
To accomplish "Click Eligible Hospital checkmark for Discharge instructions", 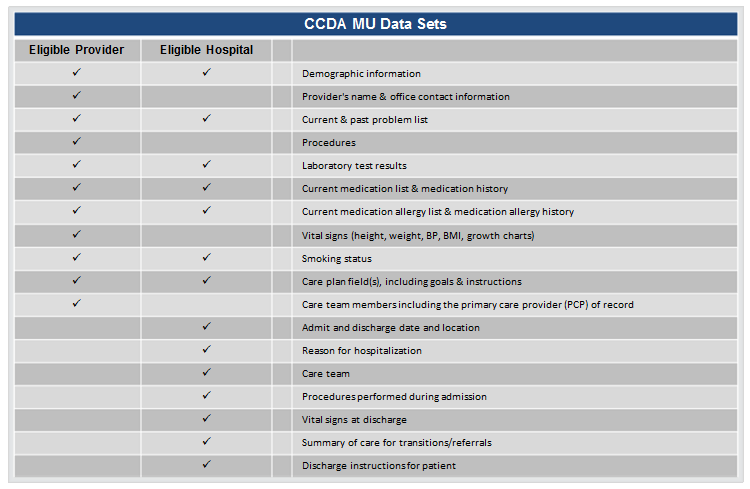I will [206, 464].
